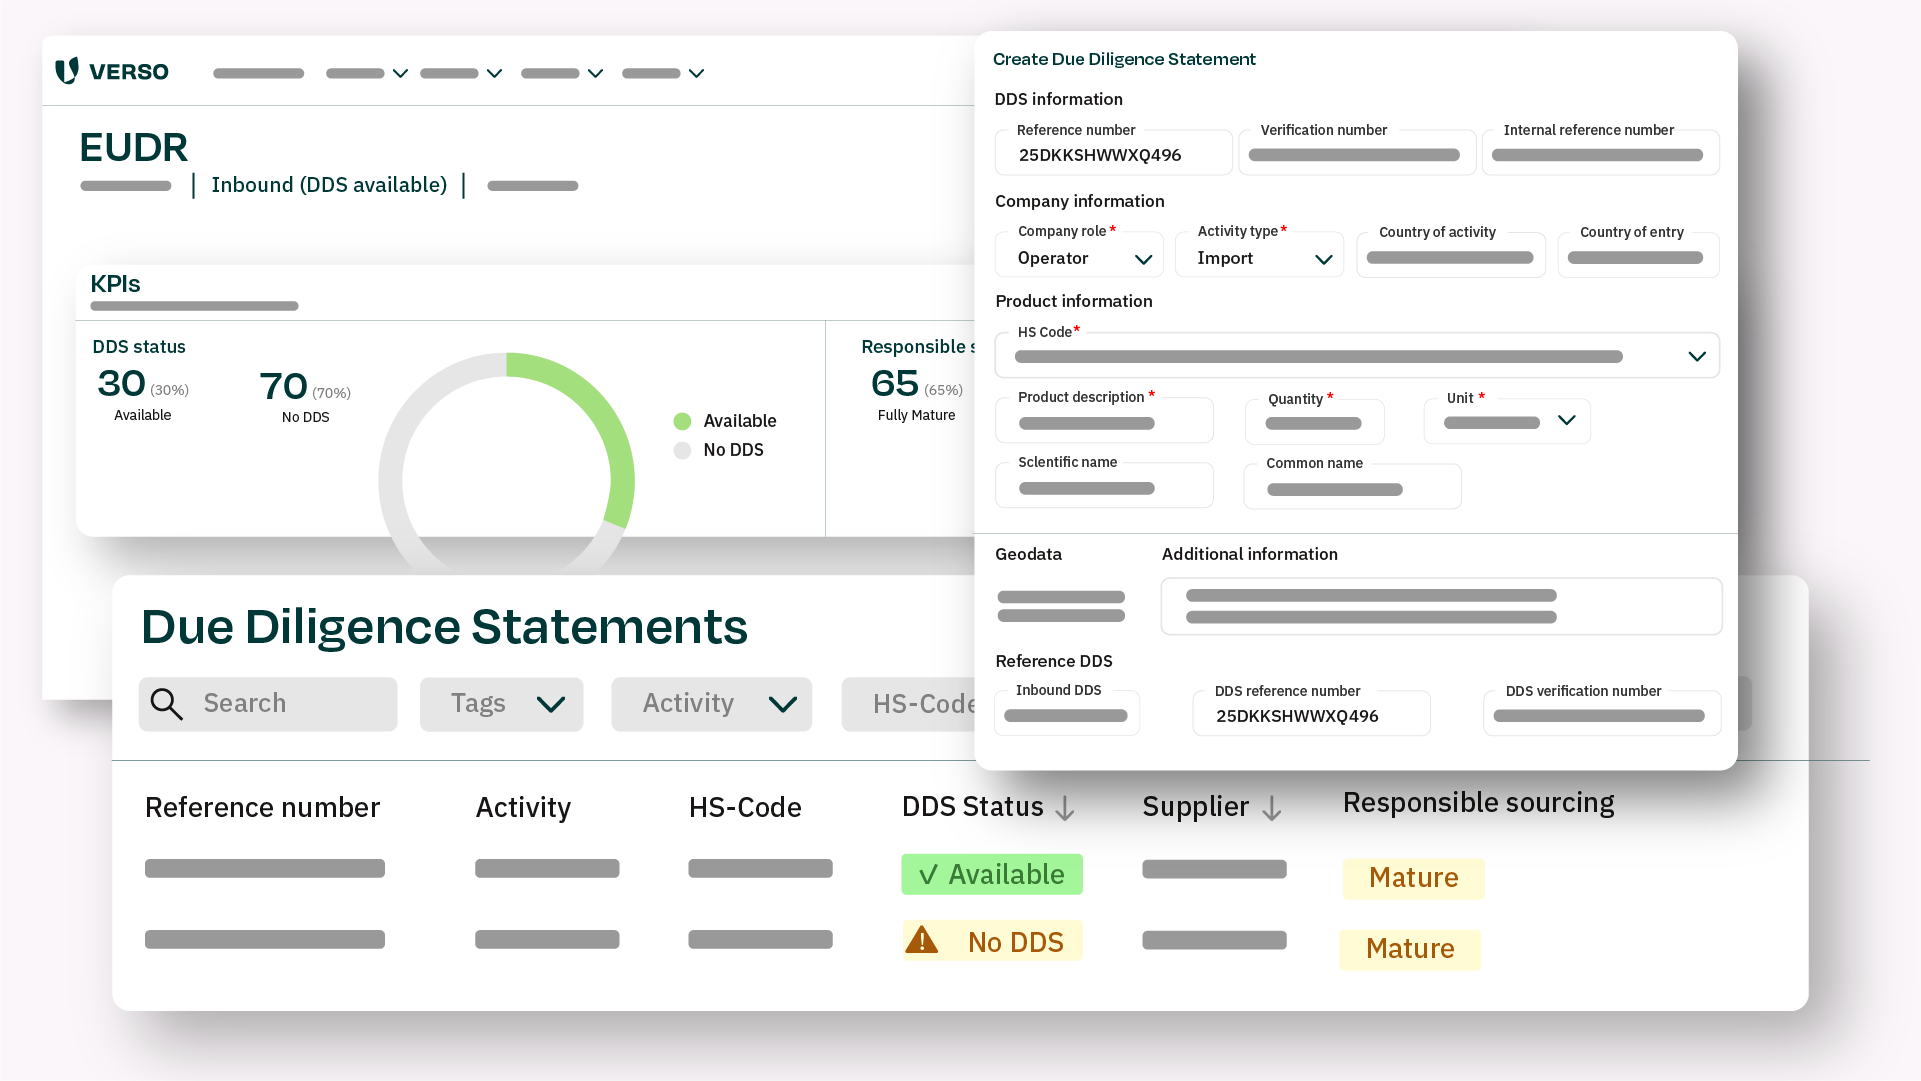The width and height of the screenshot is (1921, 1081).
Task: Sort by DDS Status using the arrow icon
Action: pos(1063,808)
